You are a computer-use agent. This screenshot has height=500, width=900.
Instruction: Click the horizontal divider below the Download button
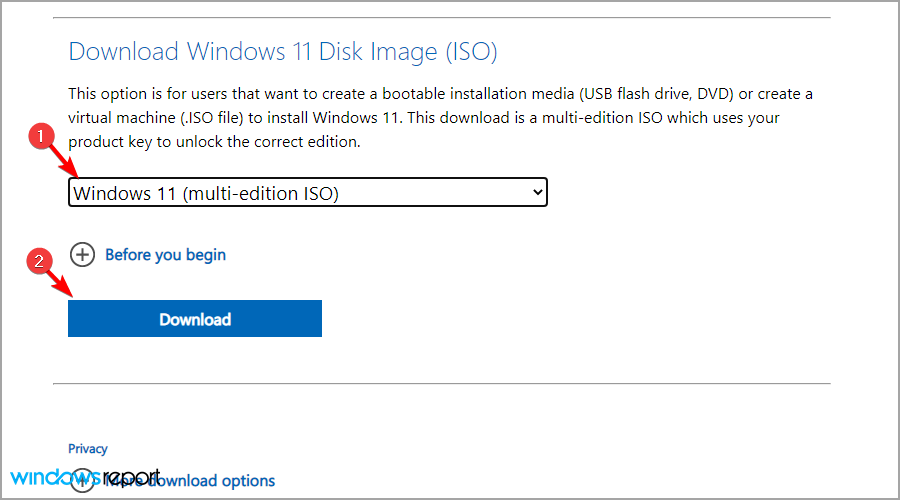[x=441, y=383]
